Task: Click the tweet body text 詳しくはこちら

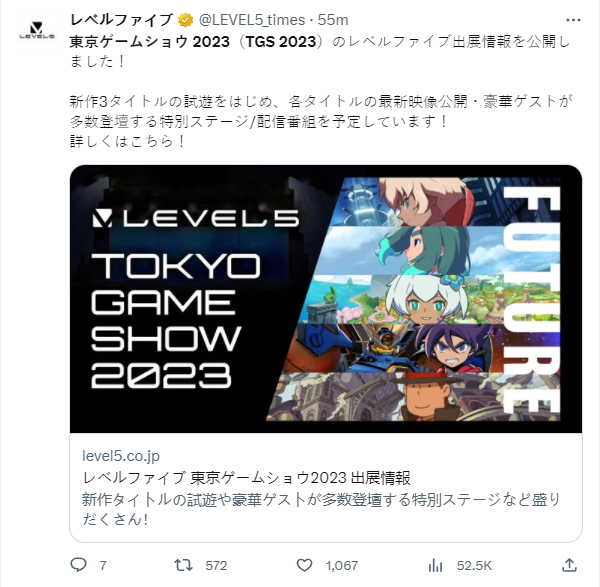Action: pyautogui.click(x=127, y=141)
